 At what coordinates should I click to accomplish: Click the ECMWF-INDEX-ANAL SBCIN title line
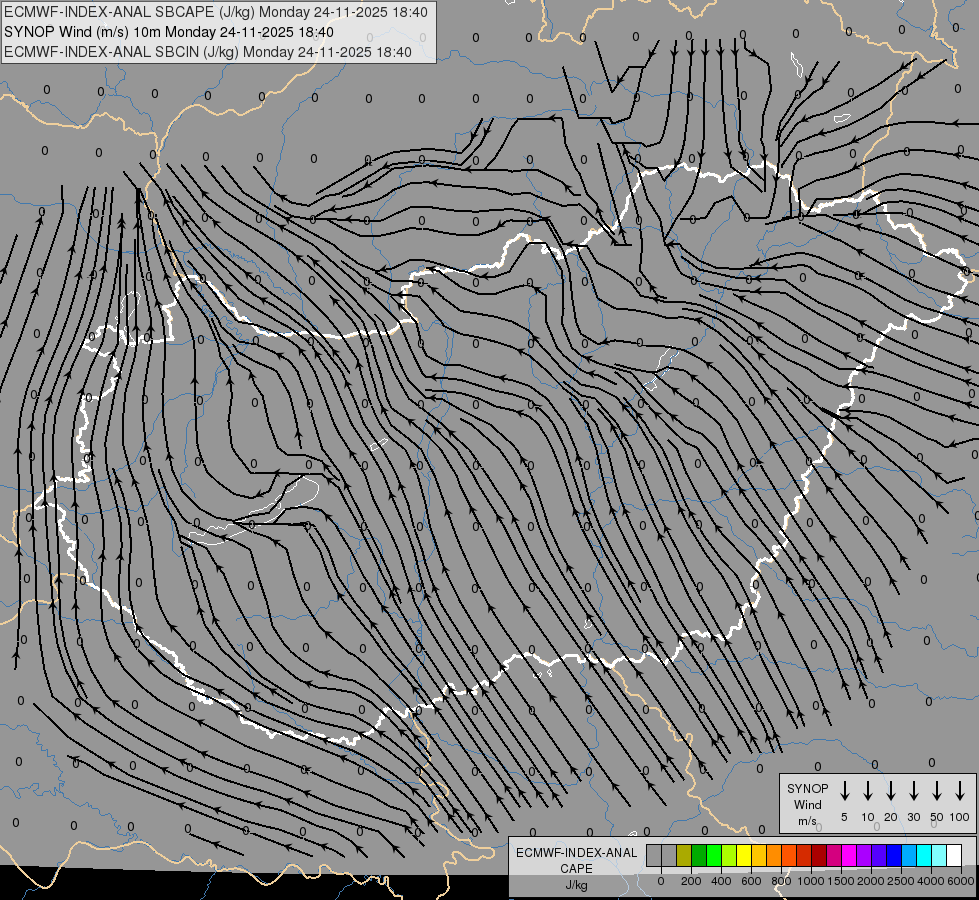click(208, 52)
